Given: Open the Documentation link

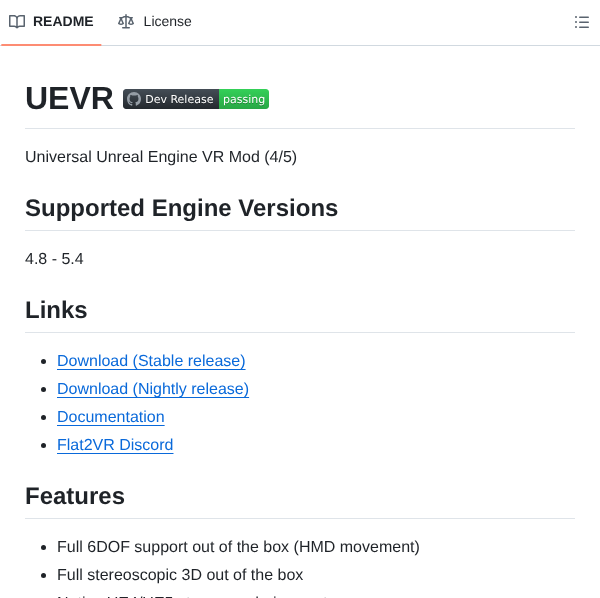Looking at the screenshot, I should tap(111, 417).
